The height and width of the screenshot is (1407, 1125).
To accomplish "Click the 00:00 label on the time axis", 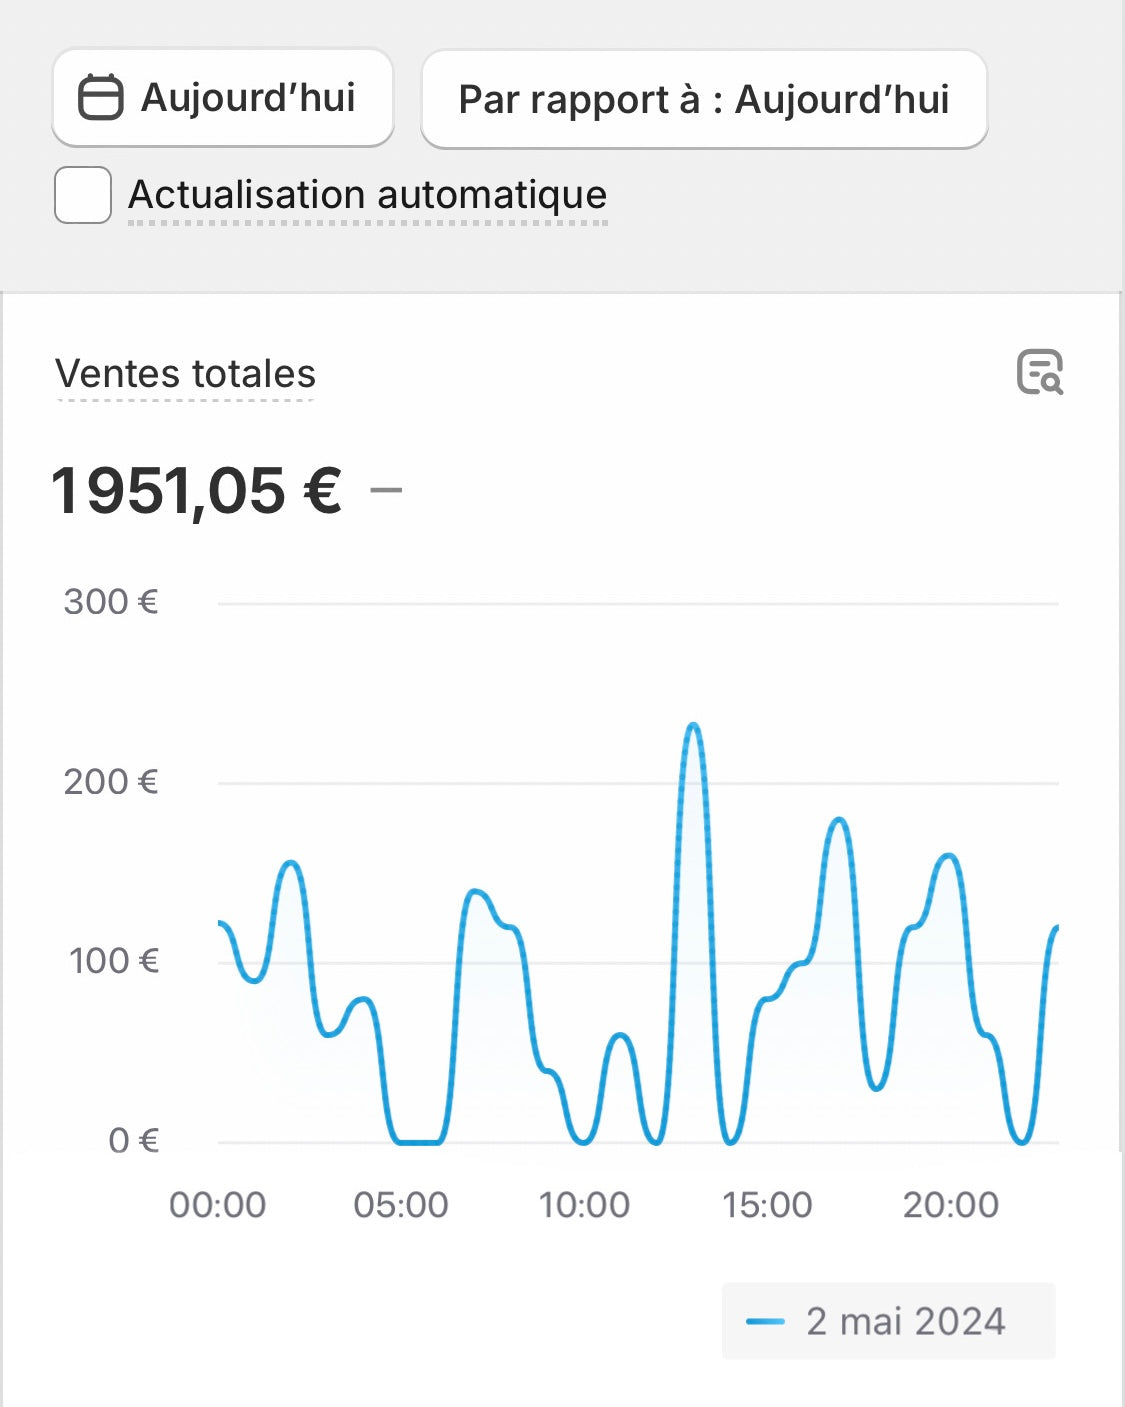I will click(218, 1205).
